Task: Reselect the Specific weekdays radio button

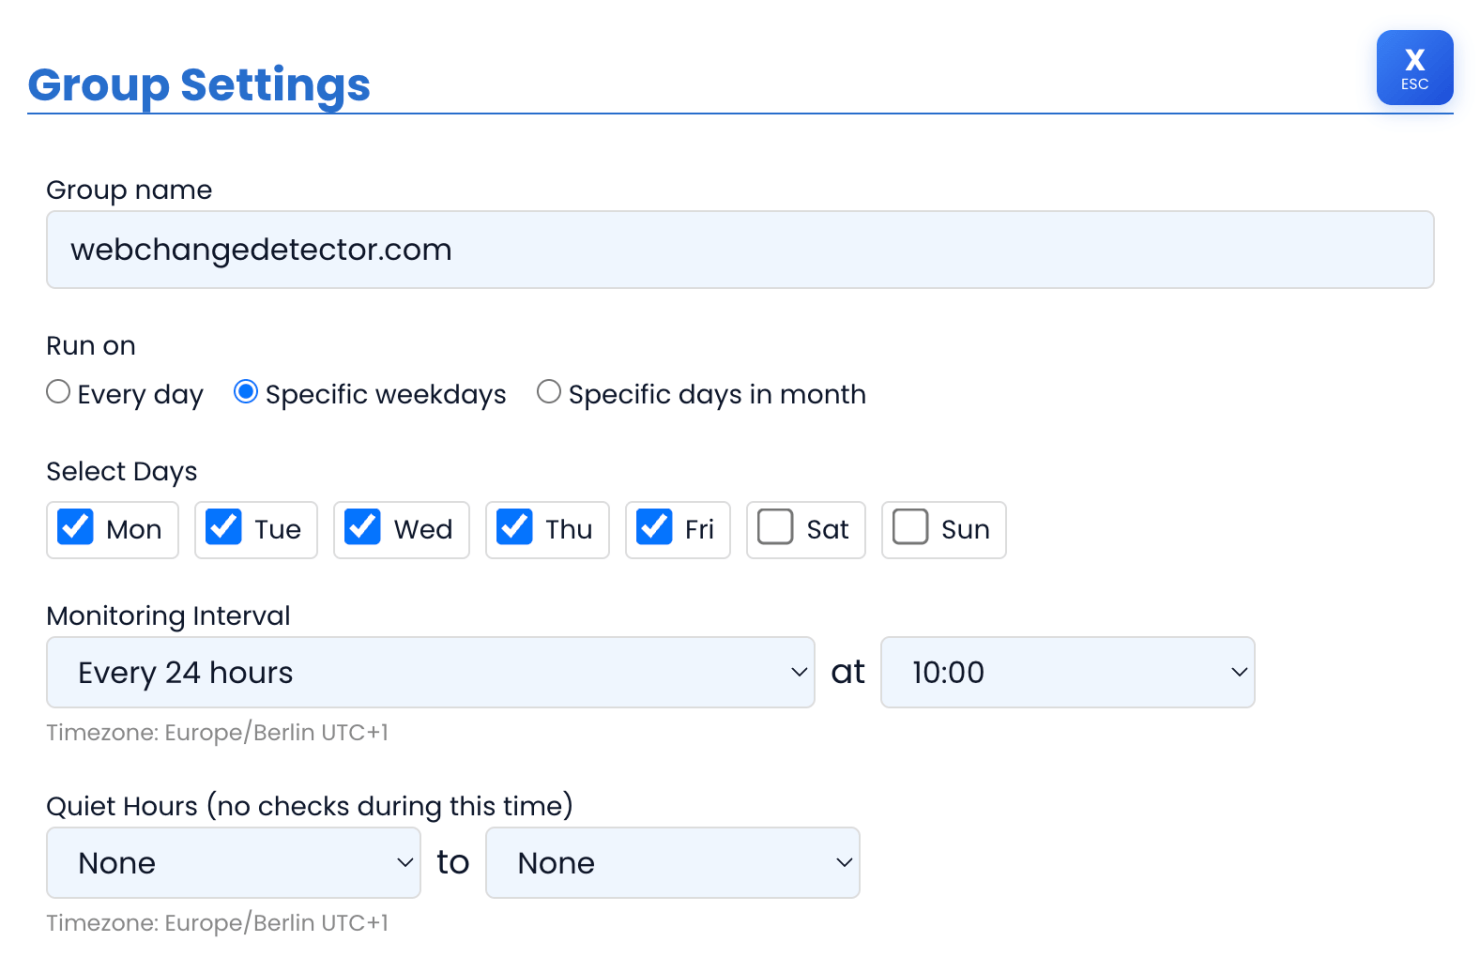Action: coord(245,392)
